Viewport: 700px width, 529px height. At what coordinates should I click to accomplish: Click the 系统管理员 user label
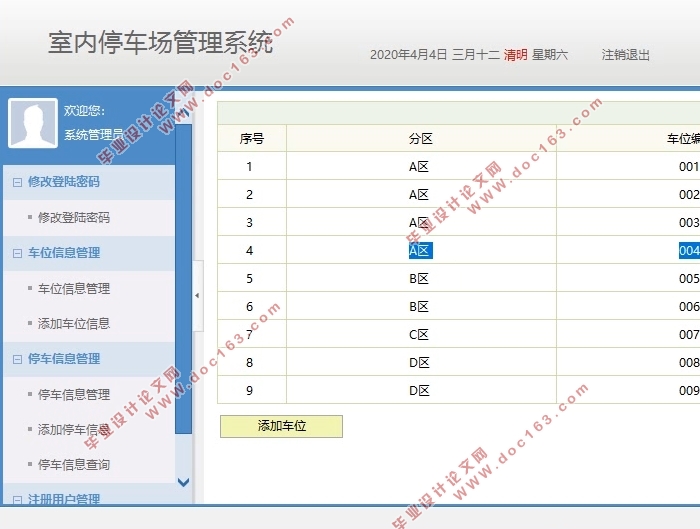pos(94,134)
